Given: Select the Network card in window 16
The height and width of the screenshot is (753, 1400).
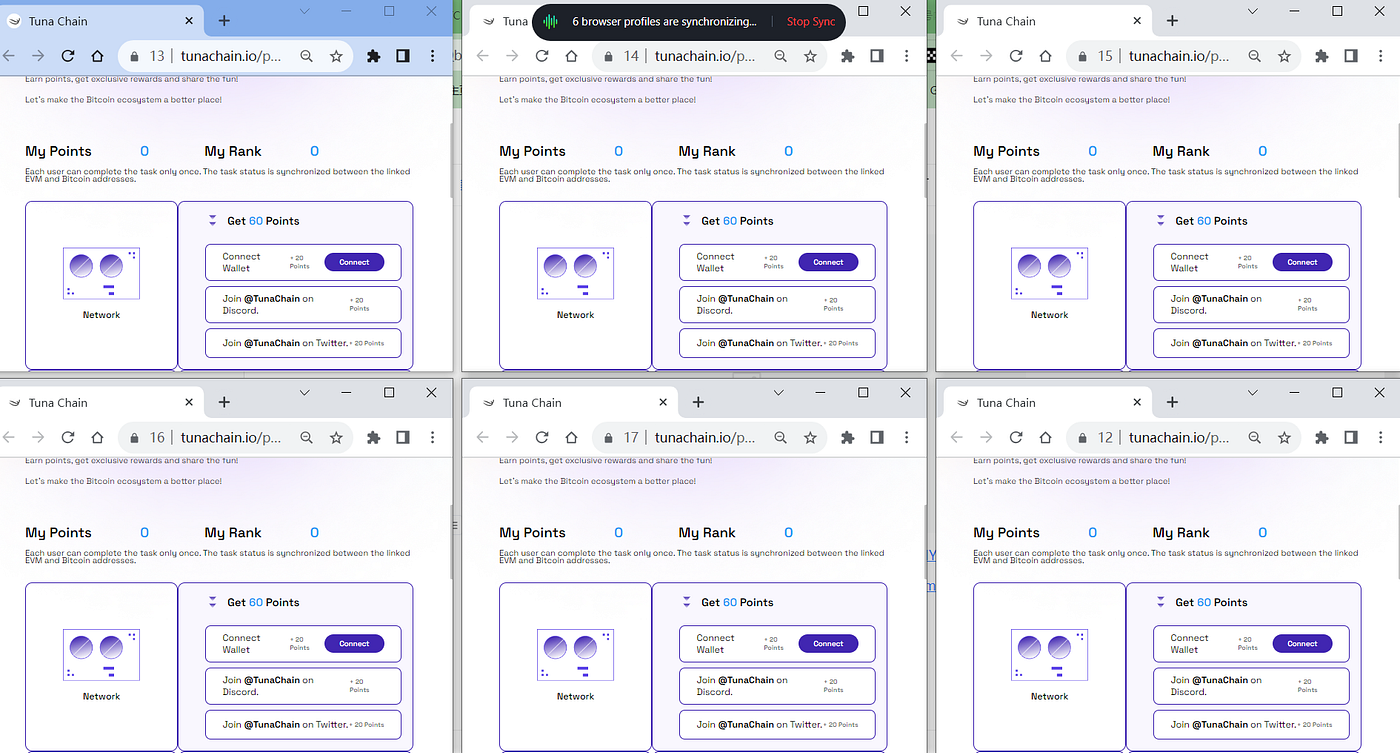Looking at the screenshot, I should pos(101,666).
